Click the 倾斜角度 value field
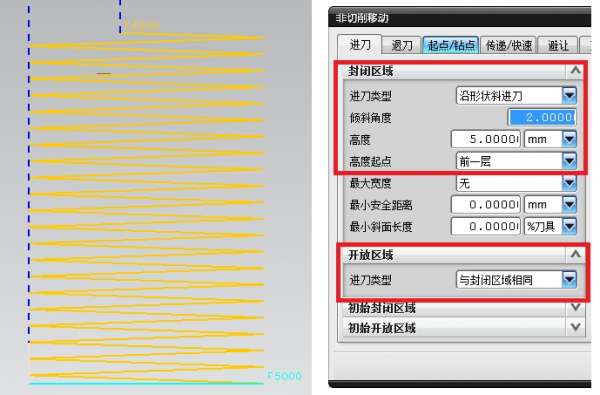The width and height of the screenshot is (600, 395). pyautogui.click(x=542, y=117)
